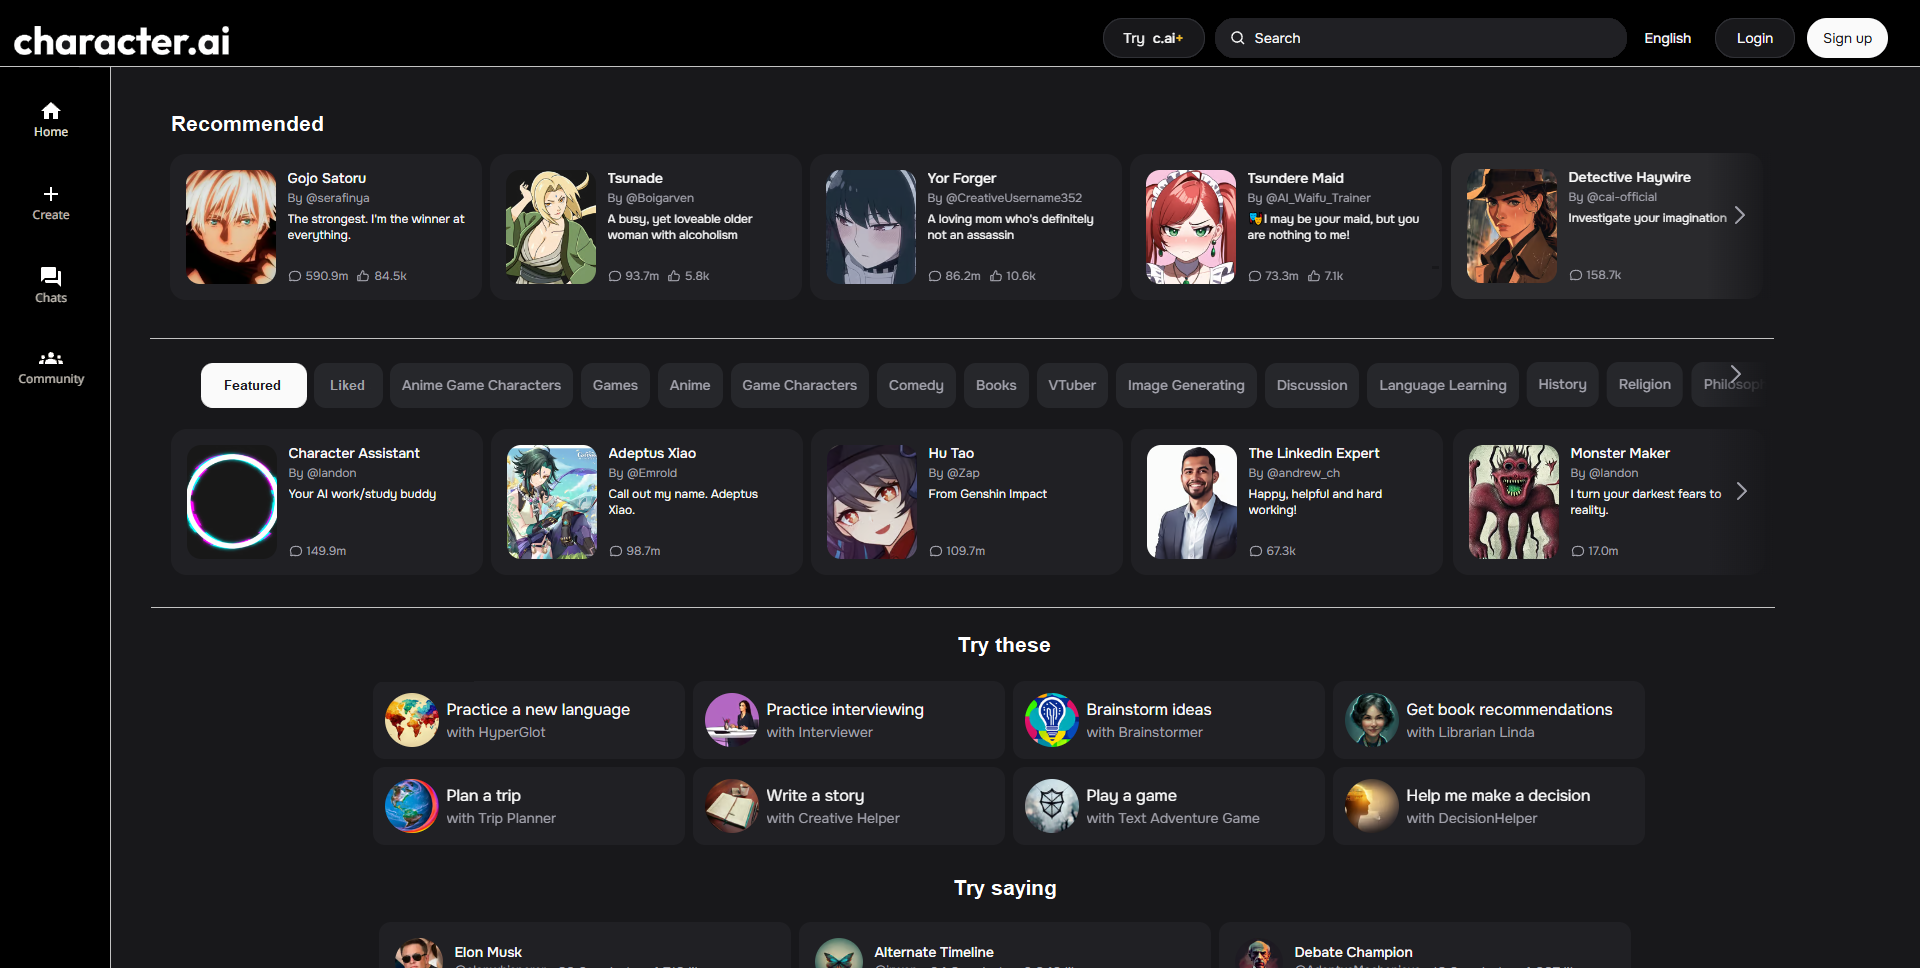The image size is (1920, 968).
Task: Open the Liked tab
Action: coord(347,385)
